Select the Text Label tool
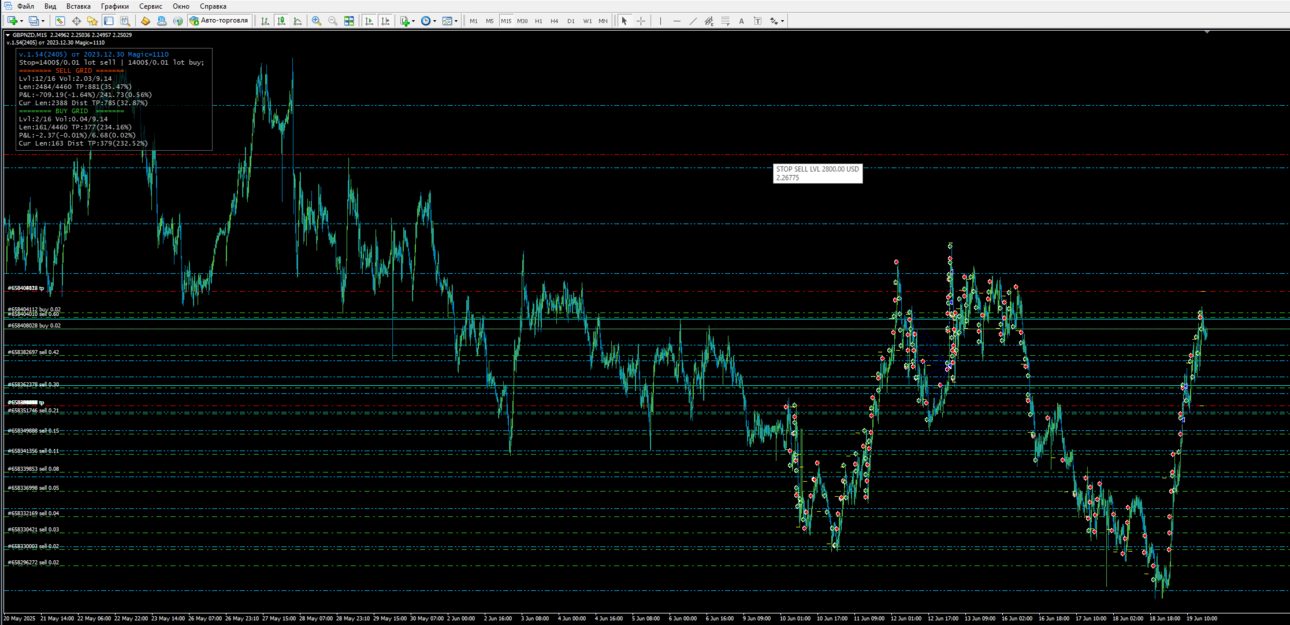1290x625 pixels. (757, 20)
